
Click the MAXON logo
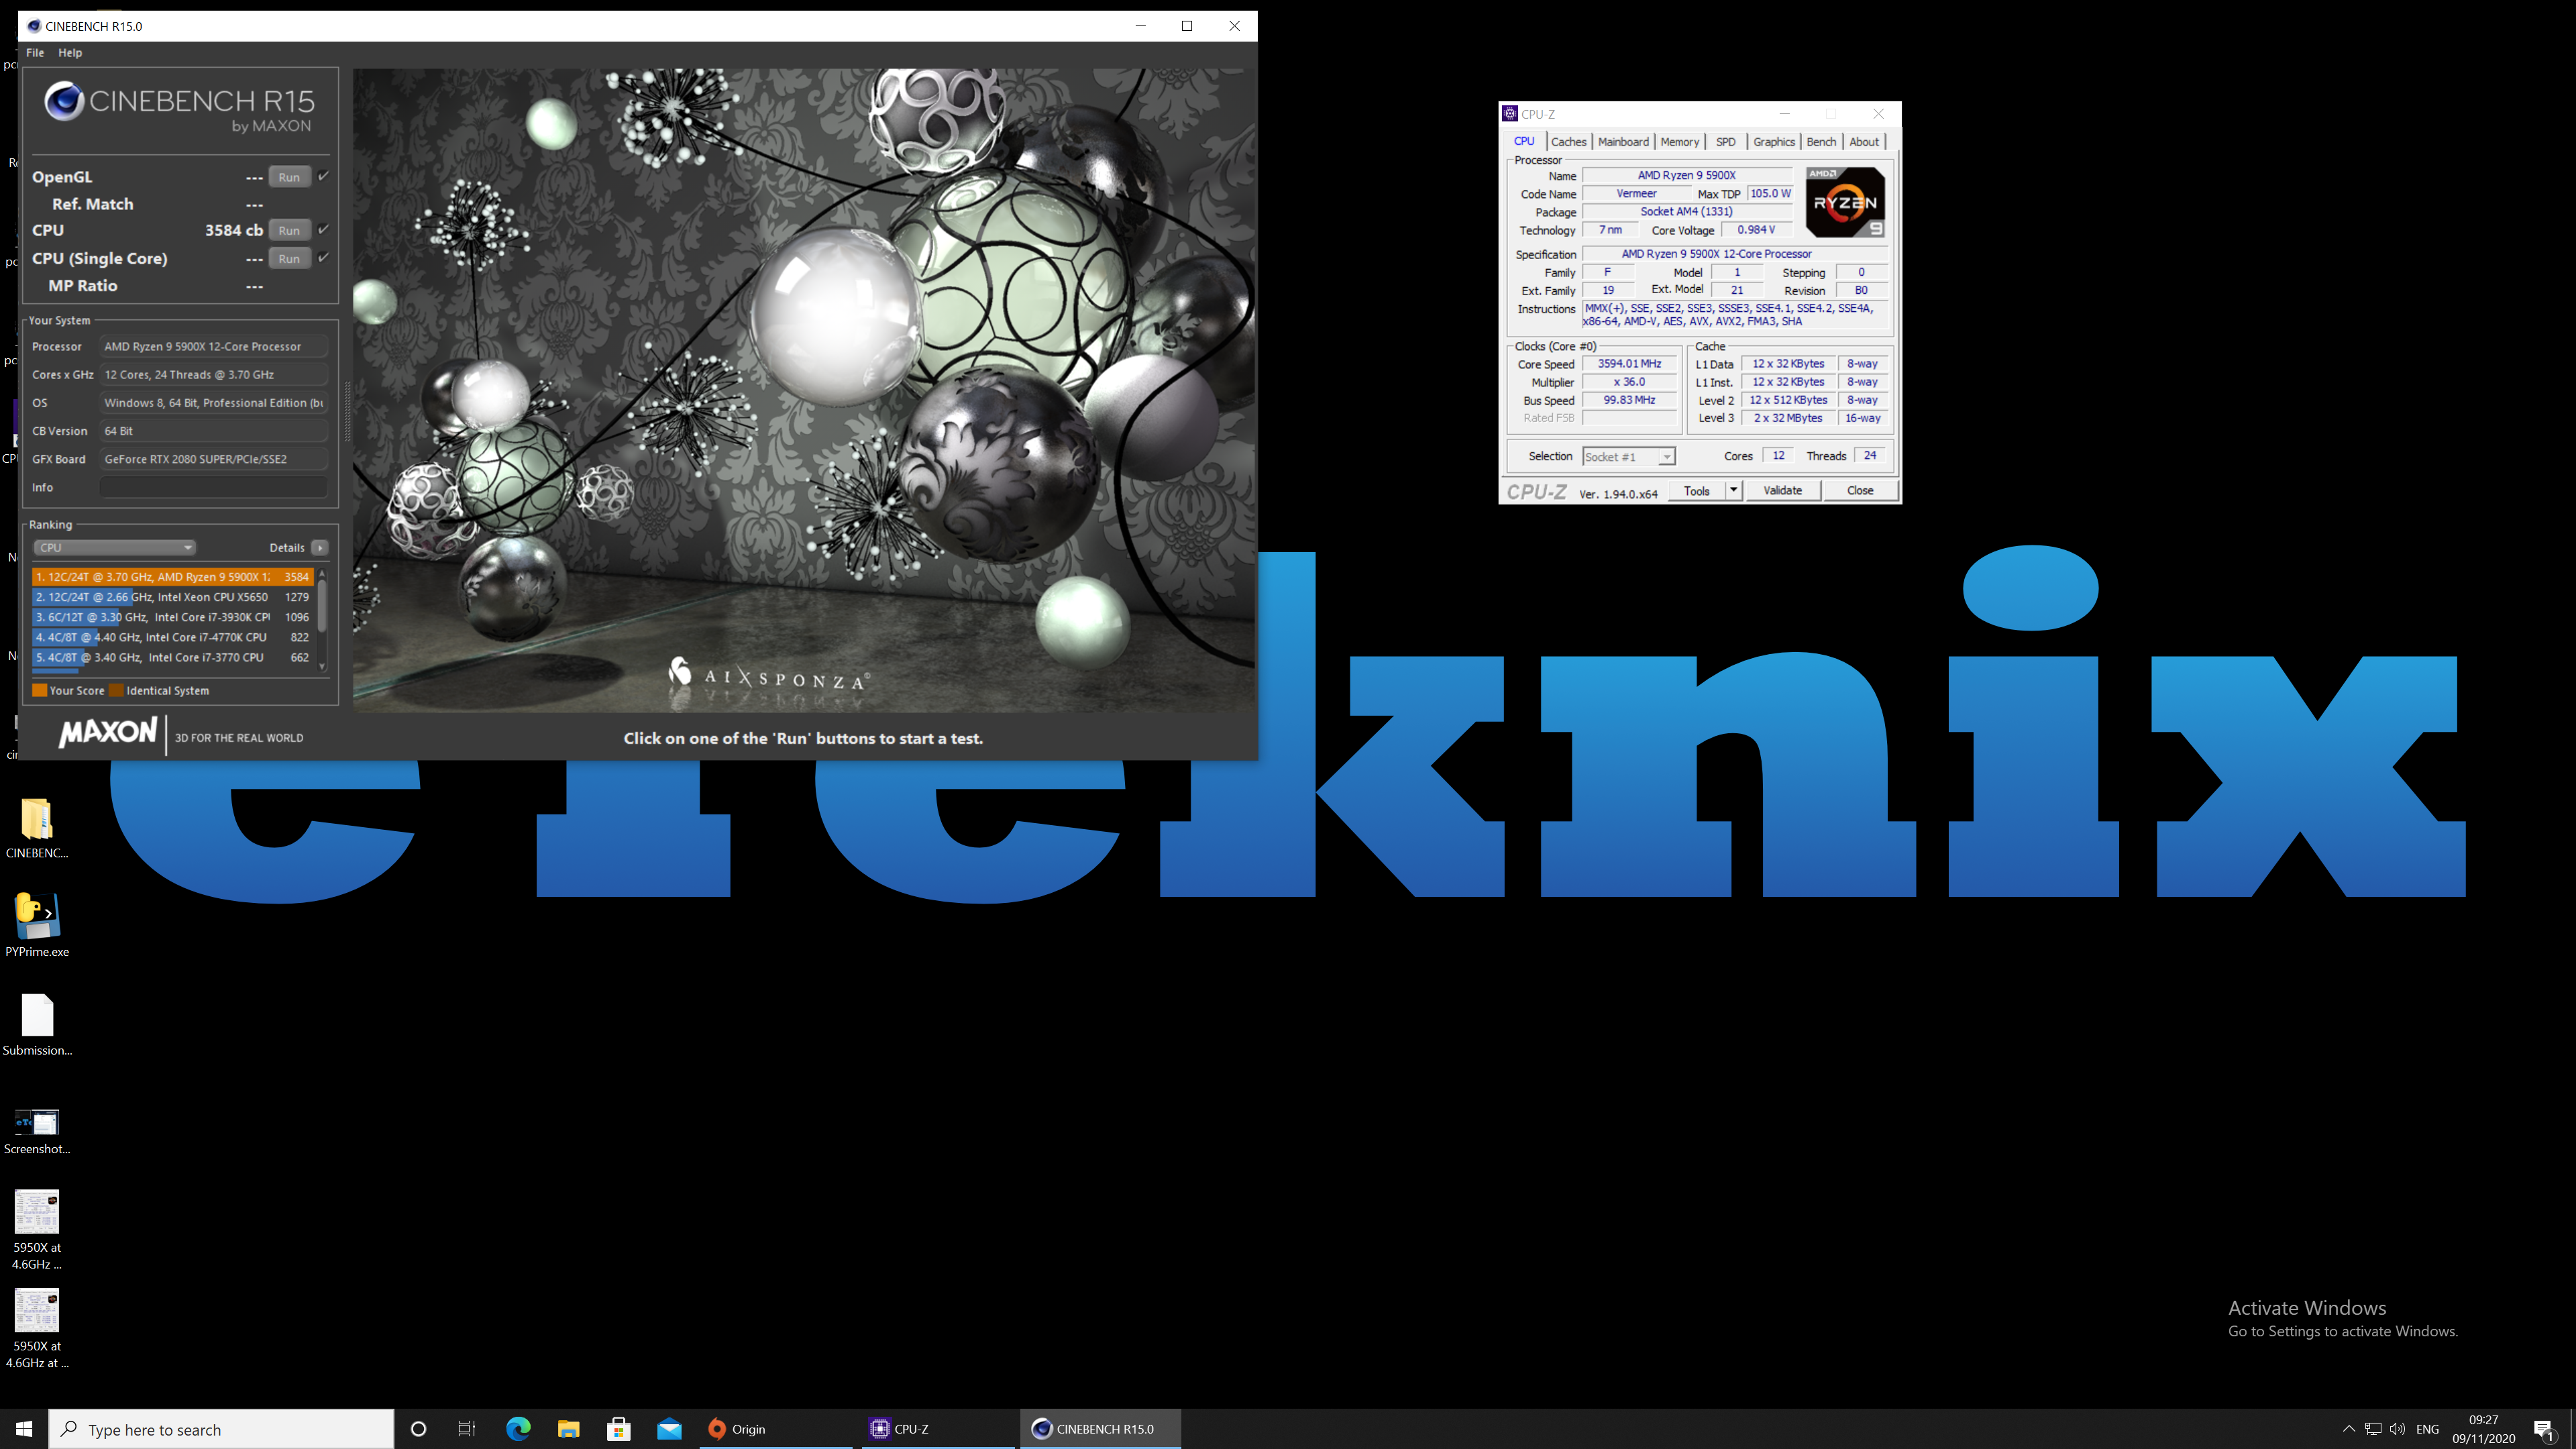[x=108, y=732]
